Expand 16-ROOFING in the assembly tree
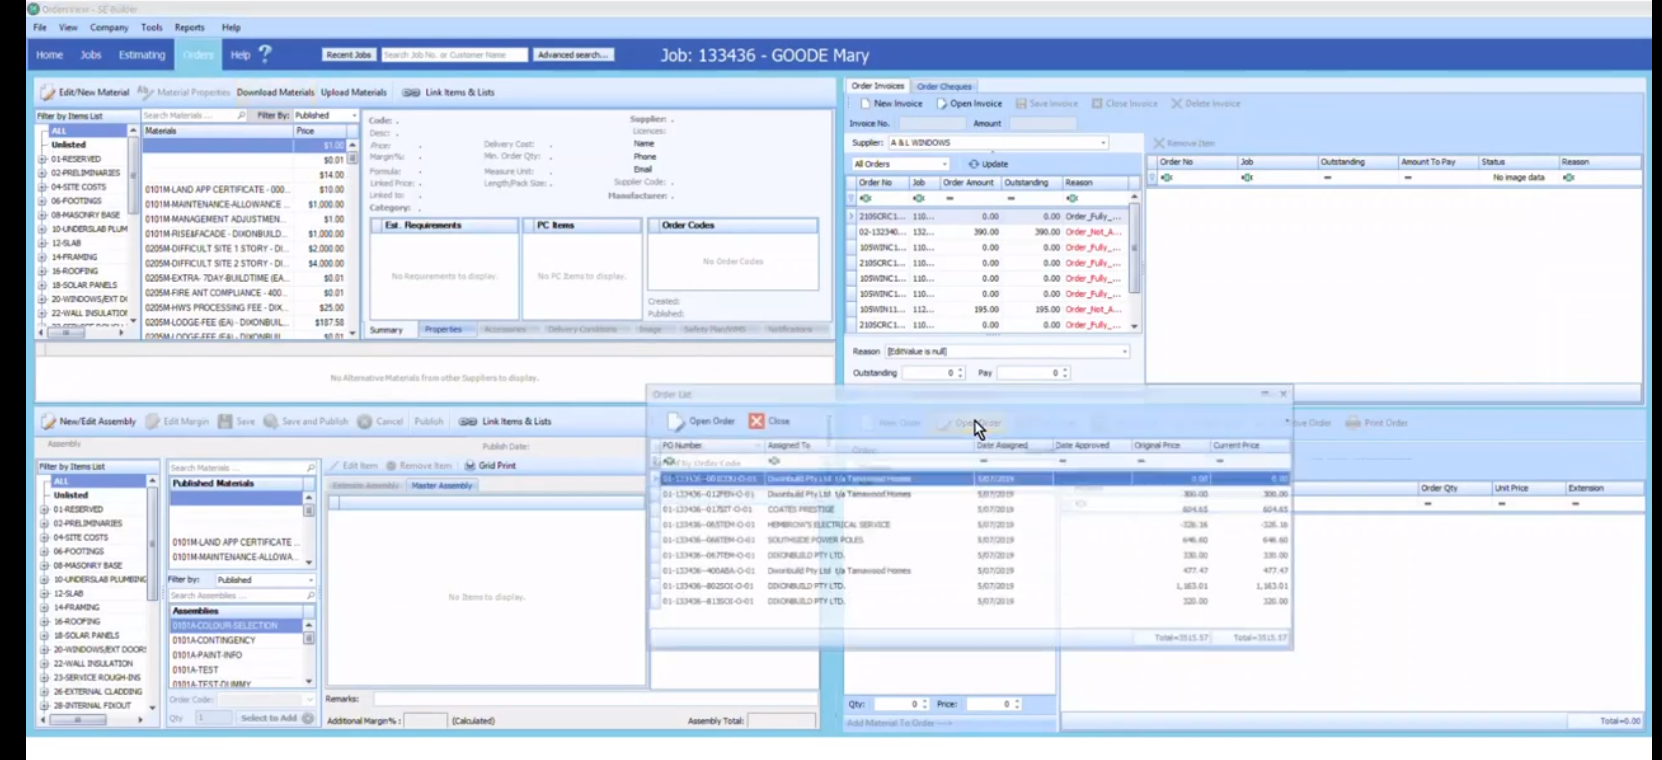Image resolution: width=1662 pixels, height=760 pixels. coord(44,621)
